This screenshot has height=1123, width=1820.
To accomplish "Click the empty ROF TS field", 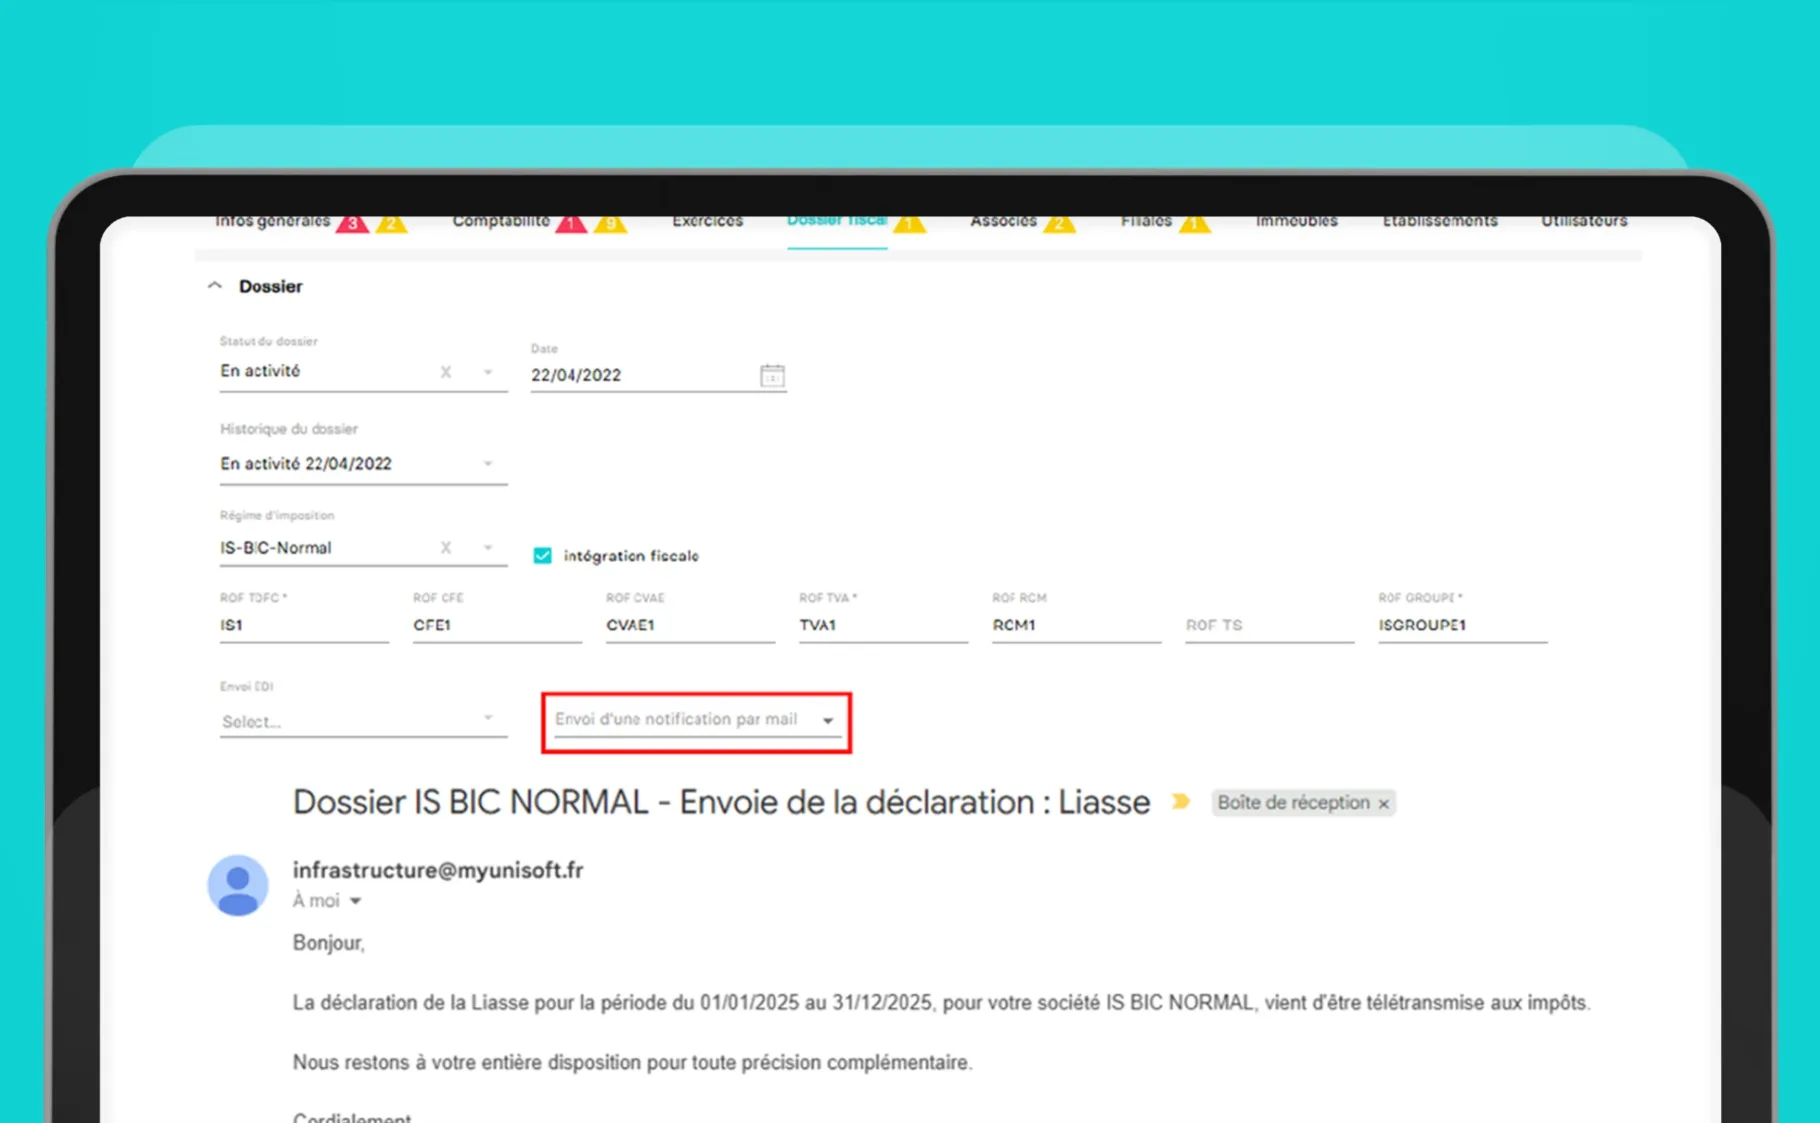I will click(1269, 625).
